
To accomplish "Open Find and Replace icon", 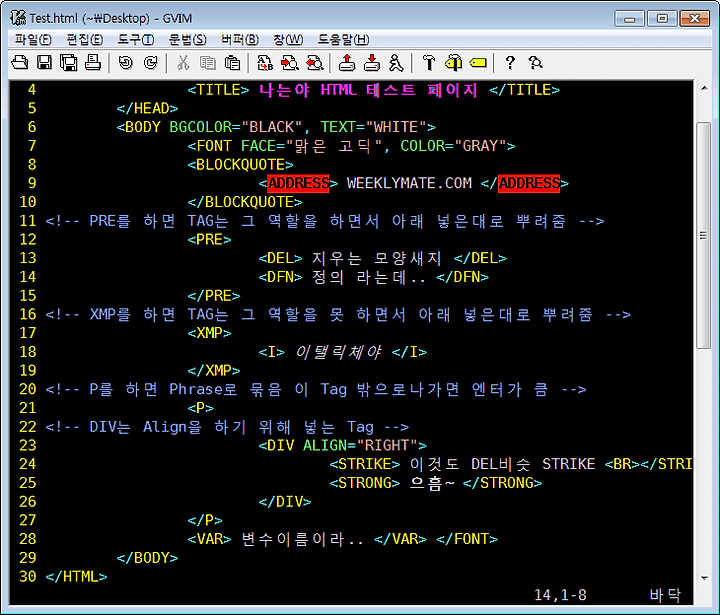I will click(265, 62).
